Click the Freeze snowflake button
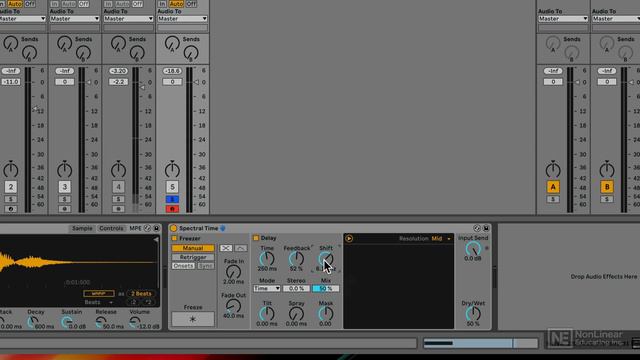 click(x=193, y=319)
